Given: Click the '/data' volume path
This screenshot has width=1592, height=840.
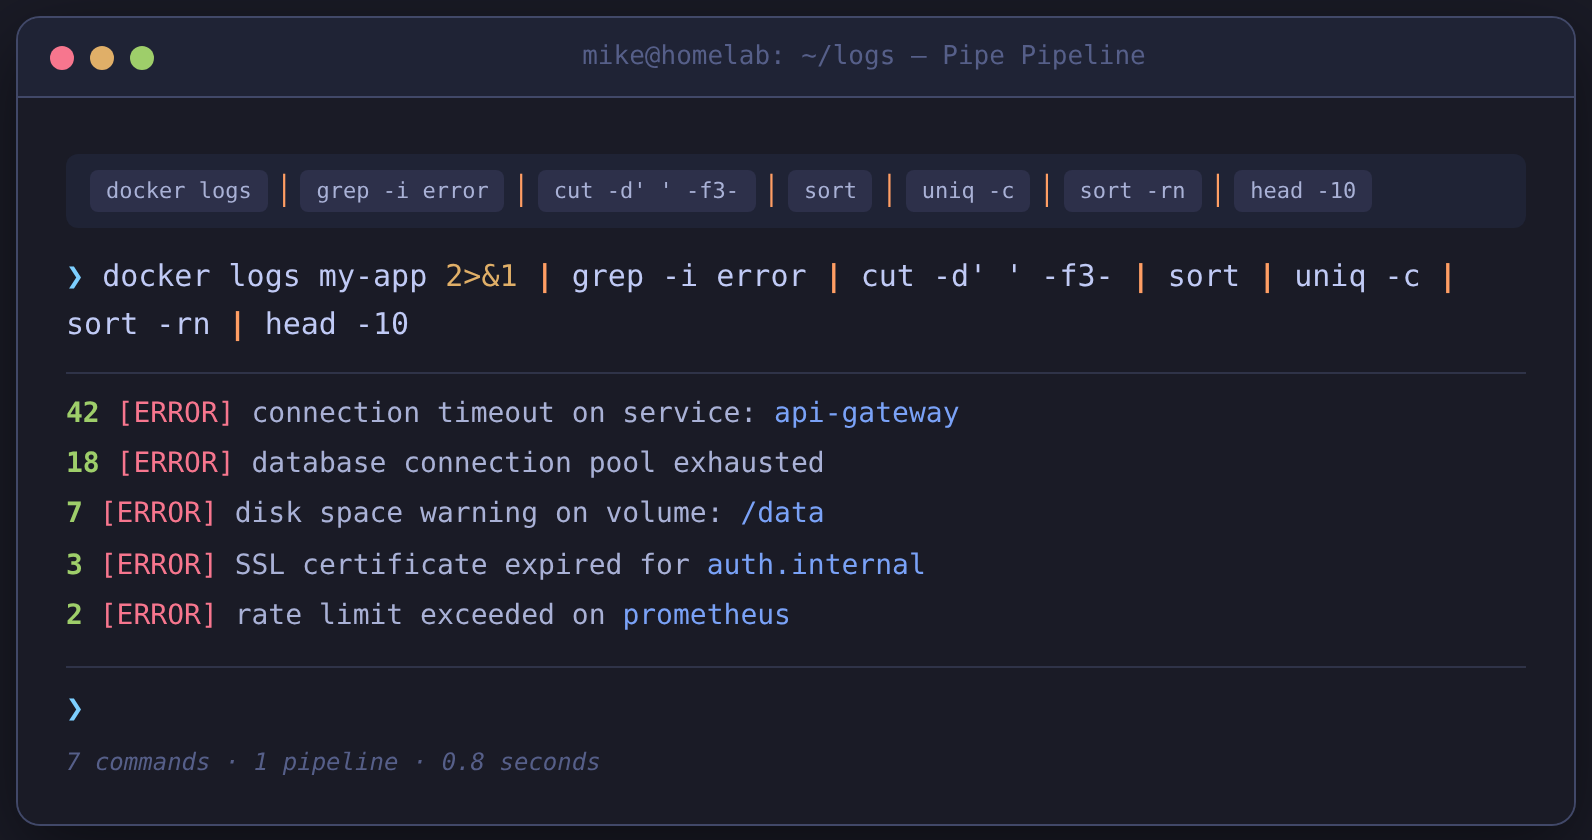Looking at the screenshot, I should (x=782, y=513).
